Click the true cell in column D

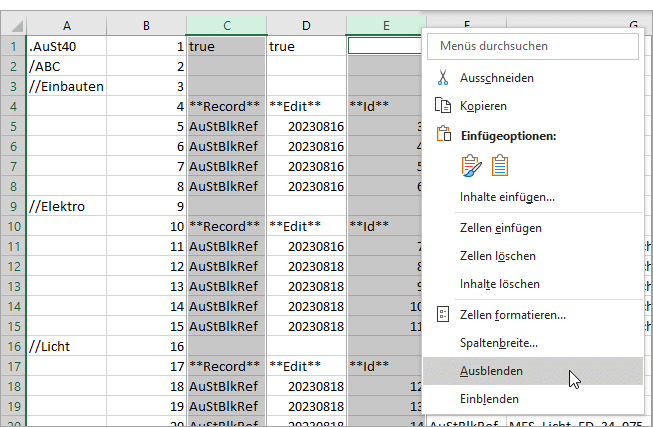[306, 46]
